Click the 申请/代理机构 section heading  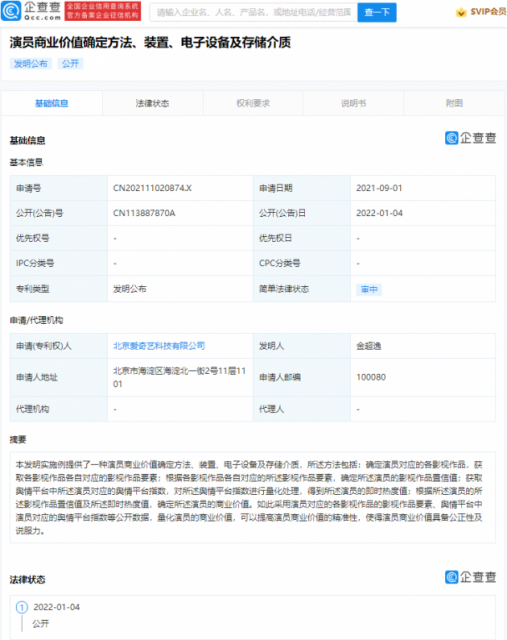tap(36, 320)
